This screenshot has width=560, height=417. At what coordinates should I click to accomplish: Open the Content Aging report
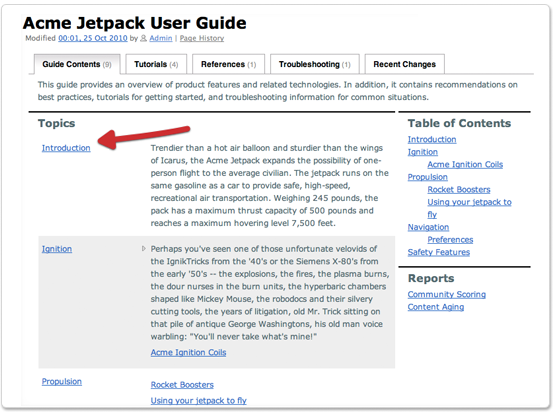[436, 307]
